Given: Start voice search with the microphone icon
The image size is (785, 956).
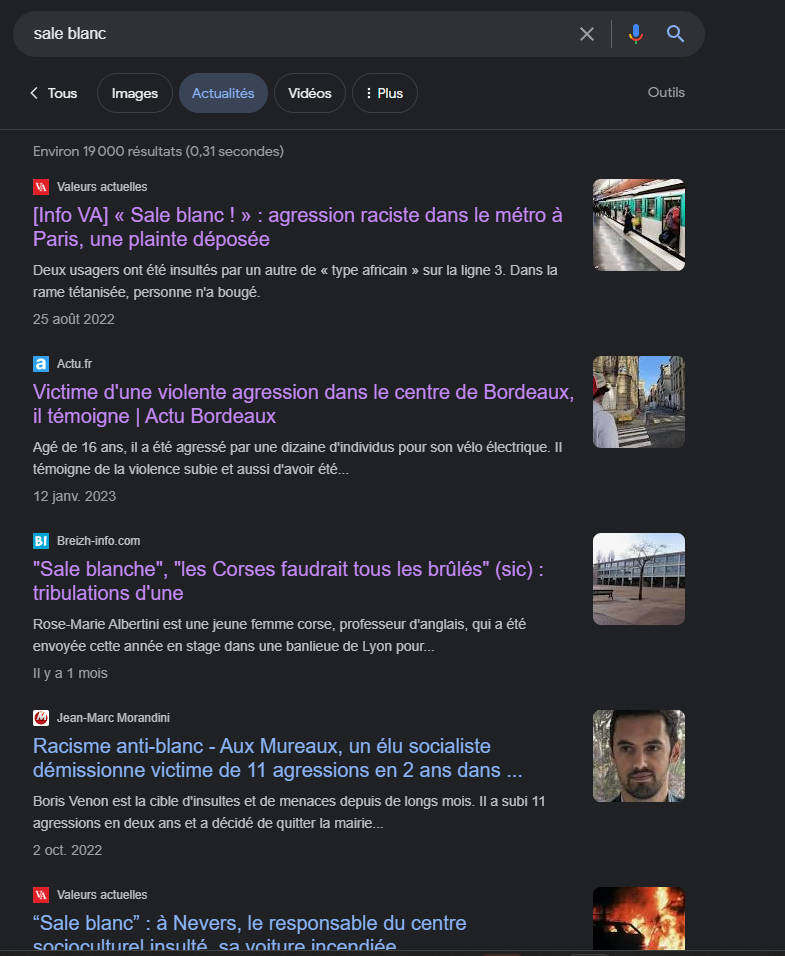Looking at the screenshot, I should pyautogui.click(x=636, y=34).
